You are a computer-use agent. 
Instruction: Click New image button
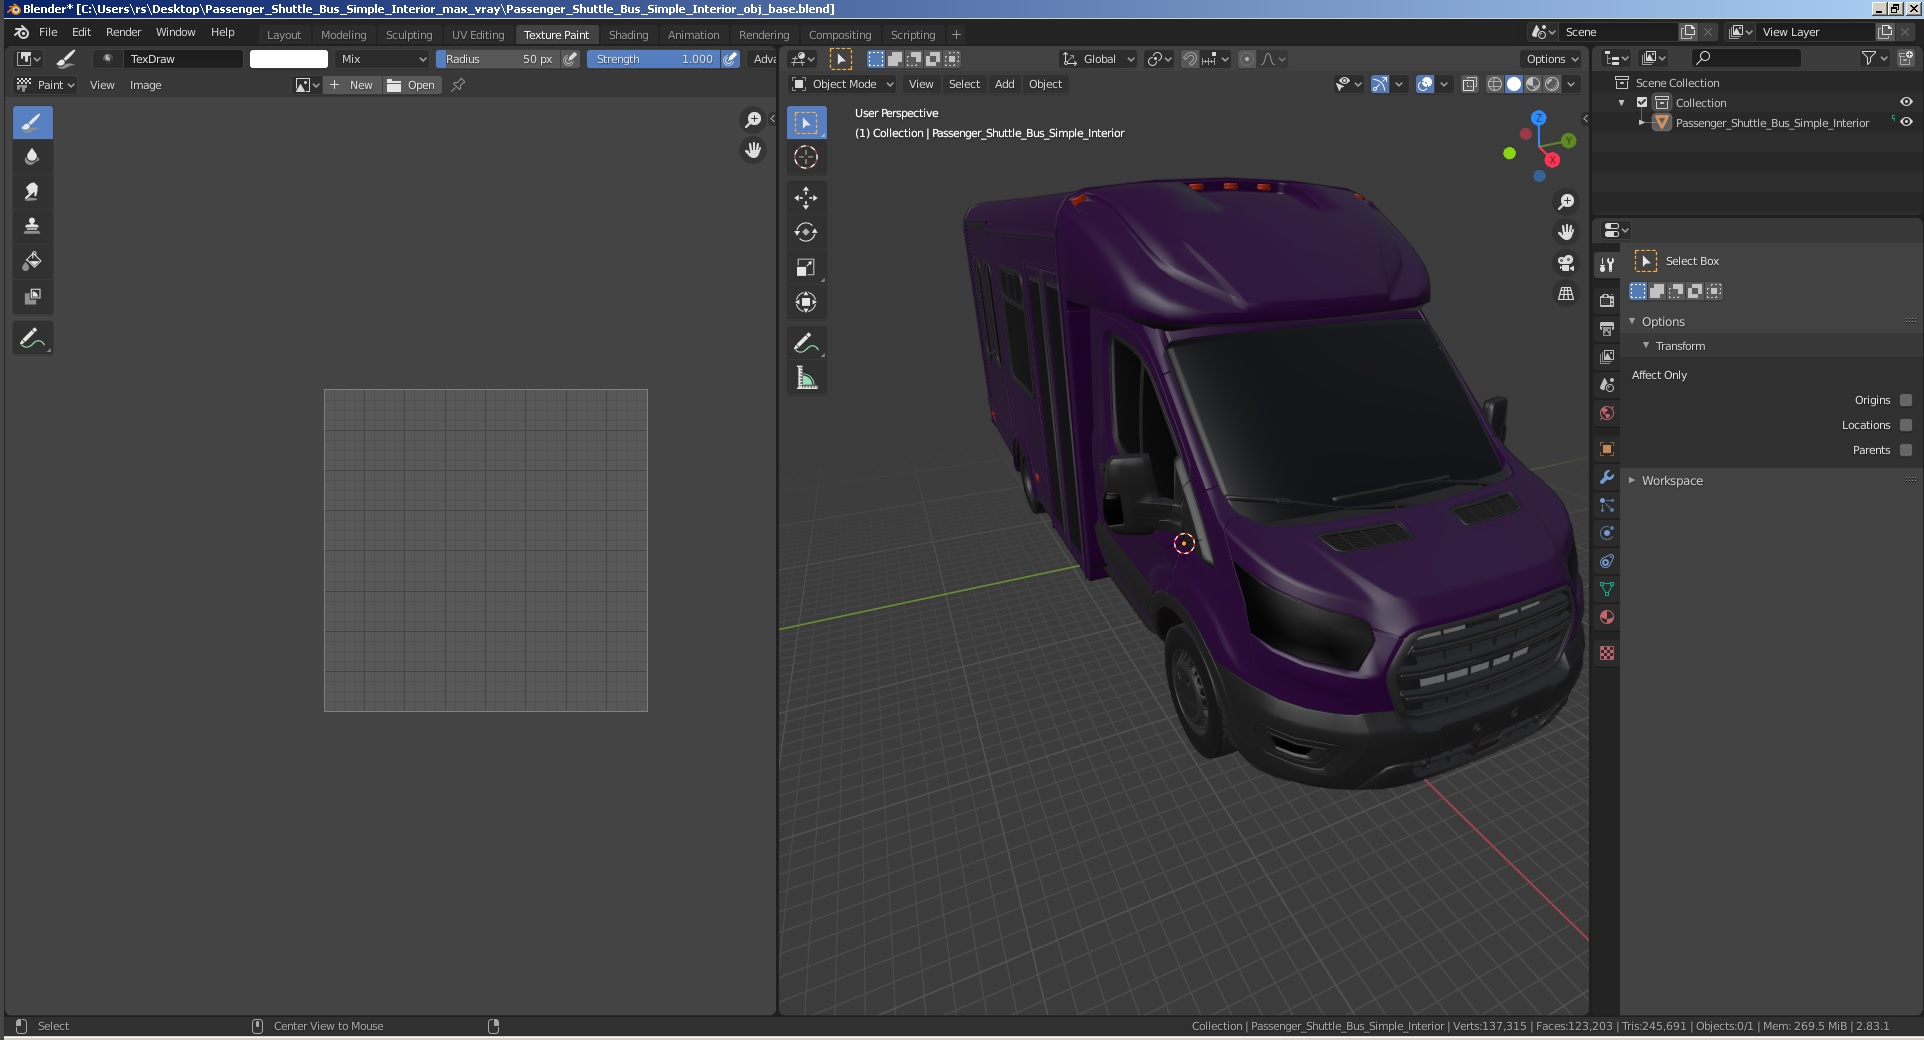click(352, 85)
